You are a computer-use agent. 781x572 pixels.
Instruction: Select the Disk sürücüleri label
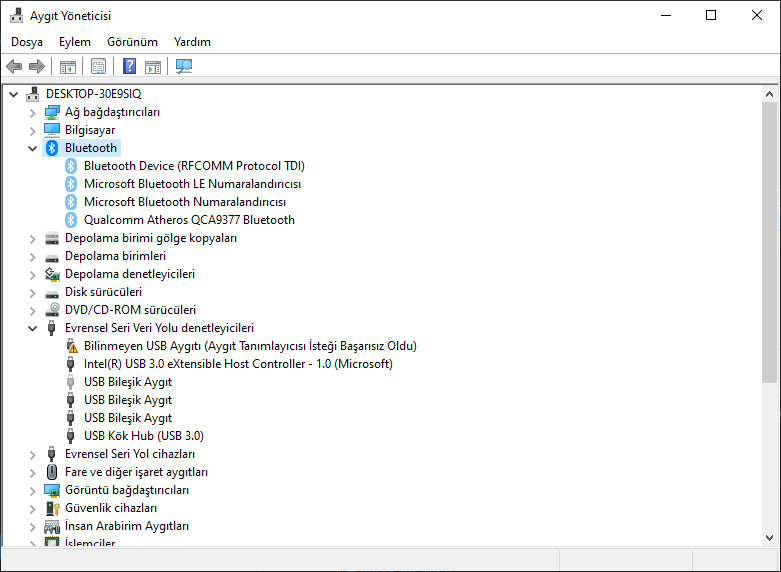click(x=103, y=292)
